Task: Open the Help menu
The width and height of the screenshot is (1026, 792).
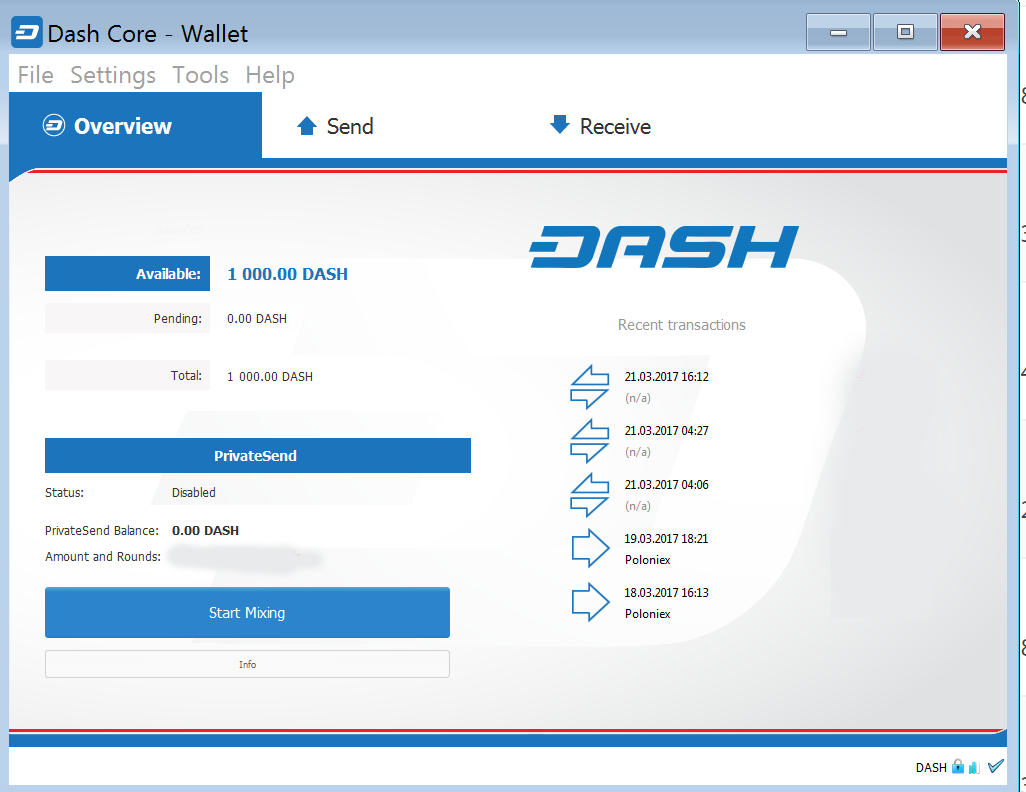Action: [x=270, y=75]
